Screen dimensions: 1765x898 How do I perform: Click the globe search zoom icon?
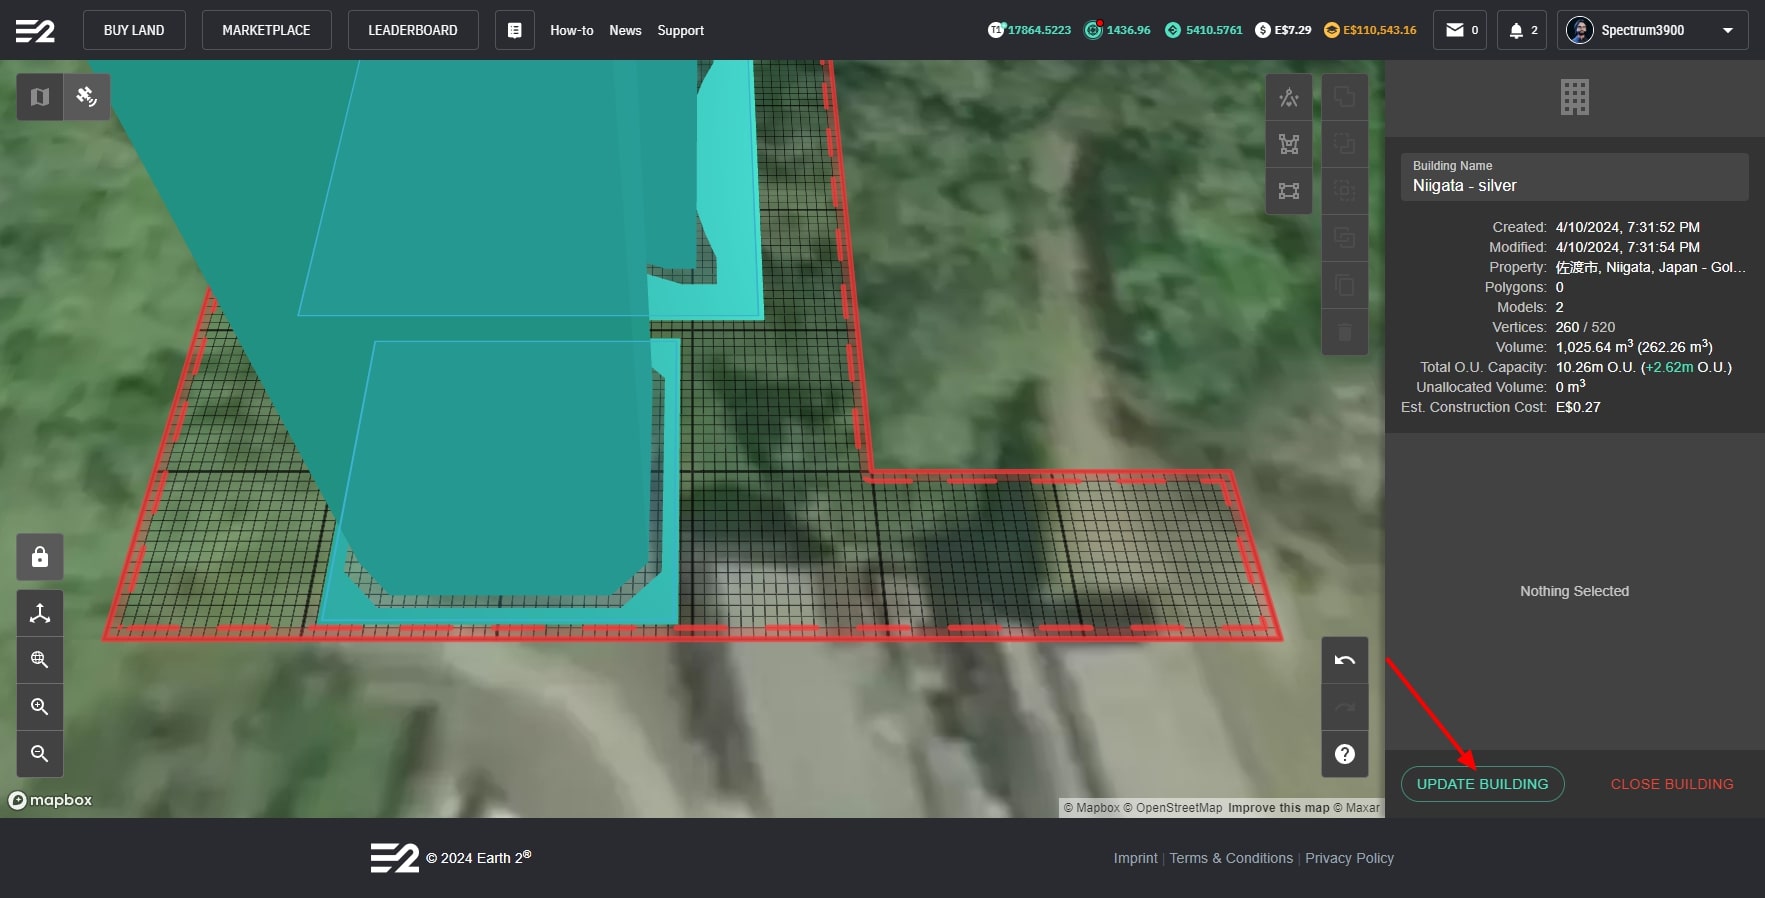[40, 660]
